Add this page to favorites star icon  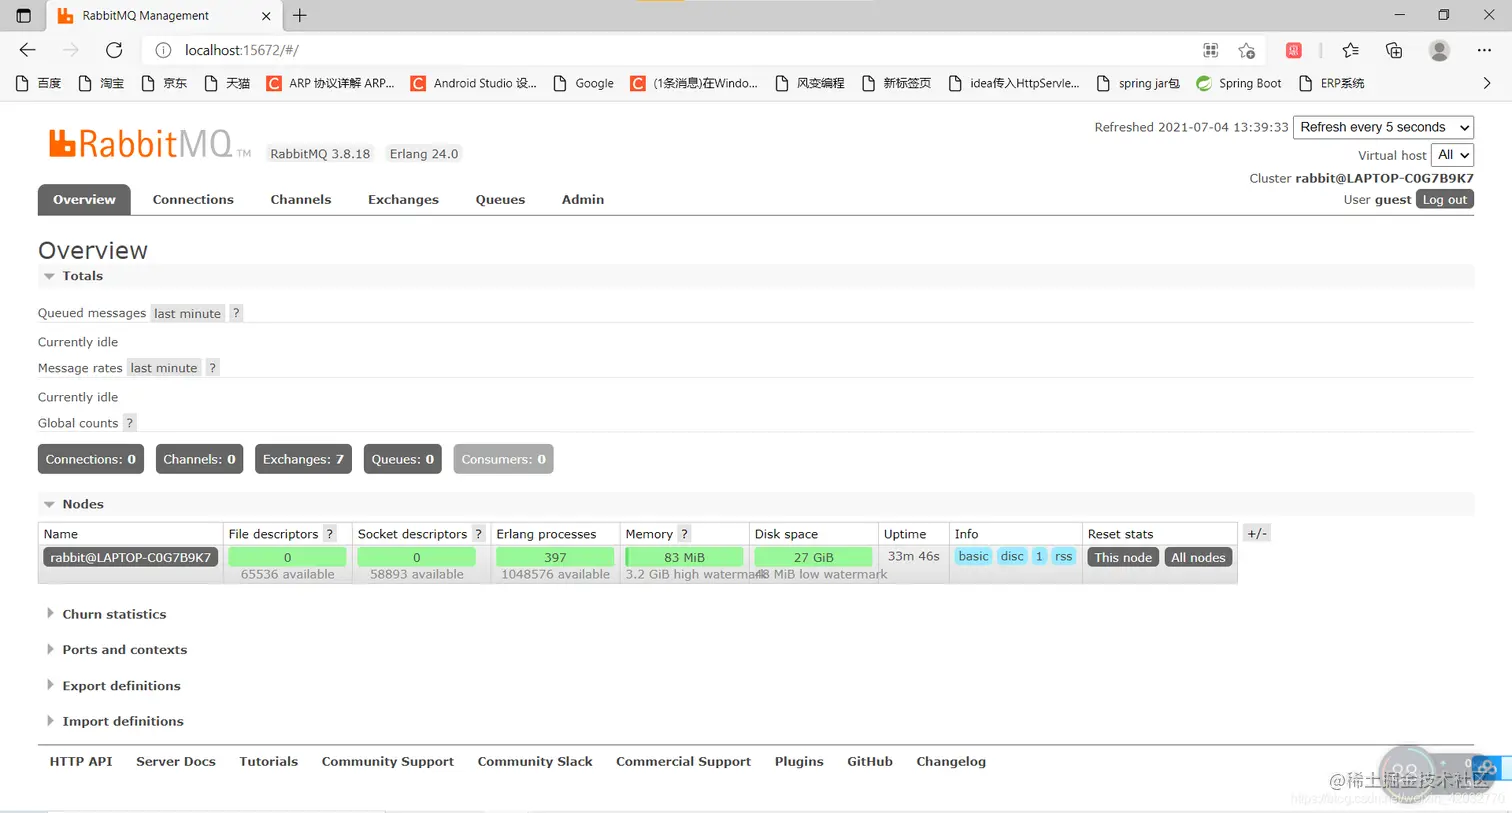pos(1246,50)
